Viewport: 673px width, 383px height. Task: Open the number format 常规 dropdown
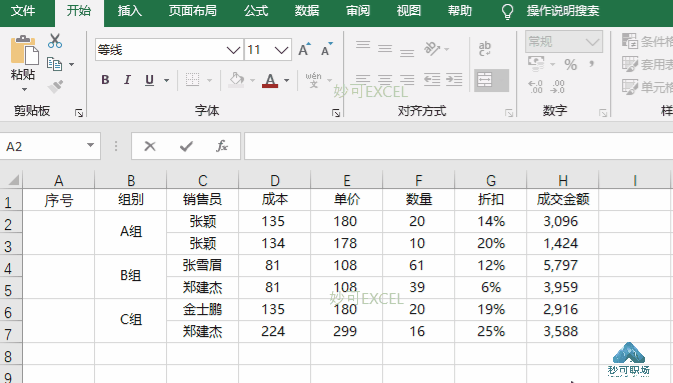point(592,42)
